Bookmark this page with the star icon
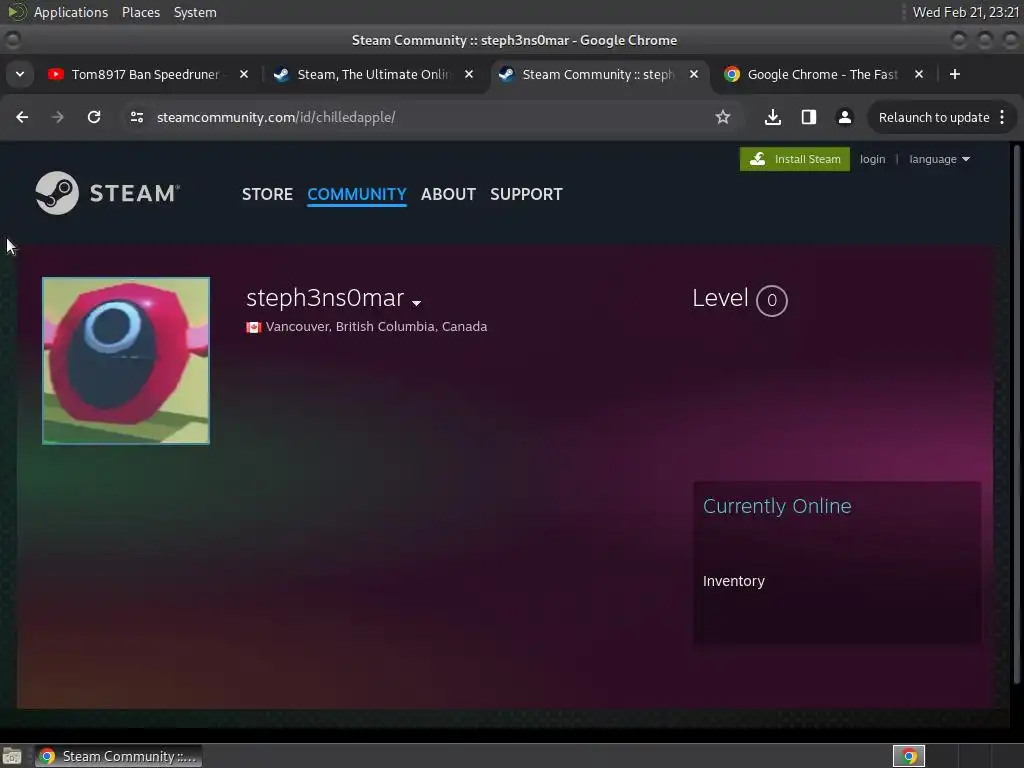This screenshot has width=1024, height=768. (722, 117)
